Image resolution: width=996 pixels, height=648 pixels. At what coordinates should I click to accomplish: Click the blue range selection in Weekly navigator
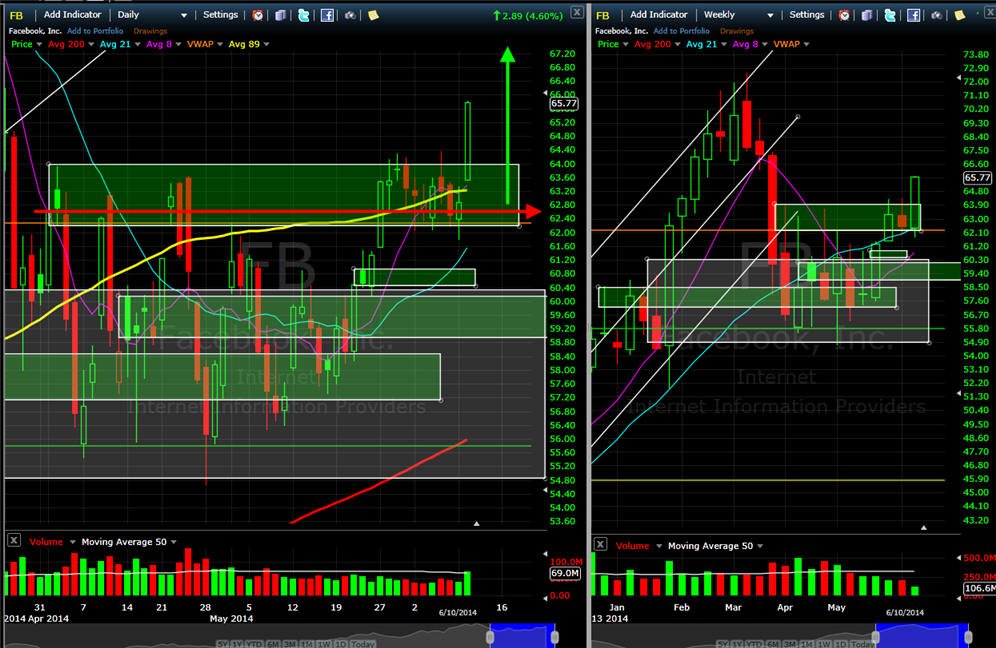[922, 636]
